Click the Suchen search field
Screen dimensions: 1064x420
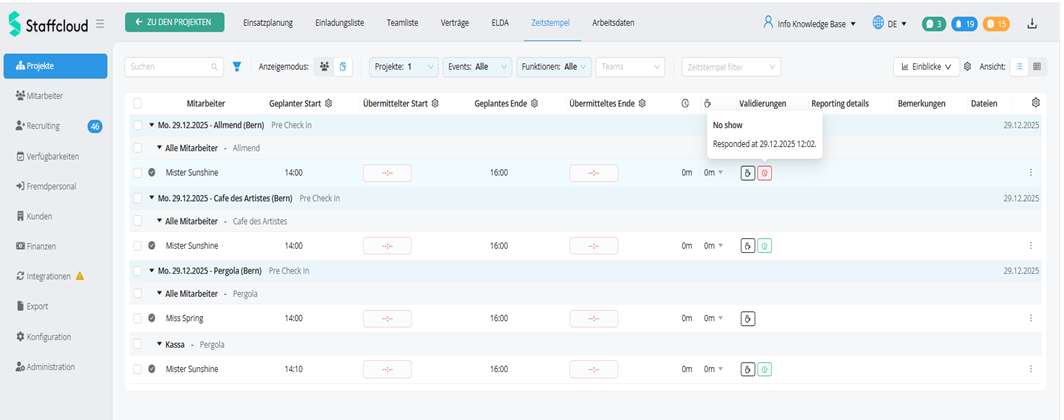click(x=174, y=66)
